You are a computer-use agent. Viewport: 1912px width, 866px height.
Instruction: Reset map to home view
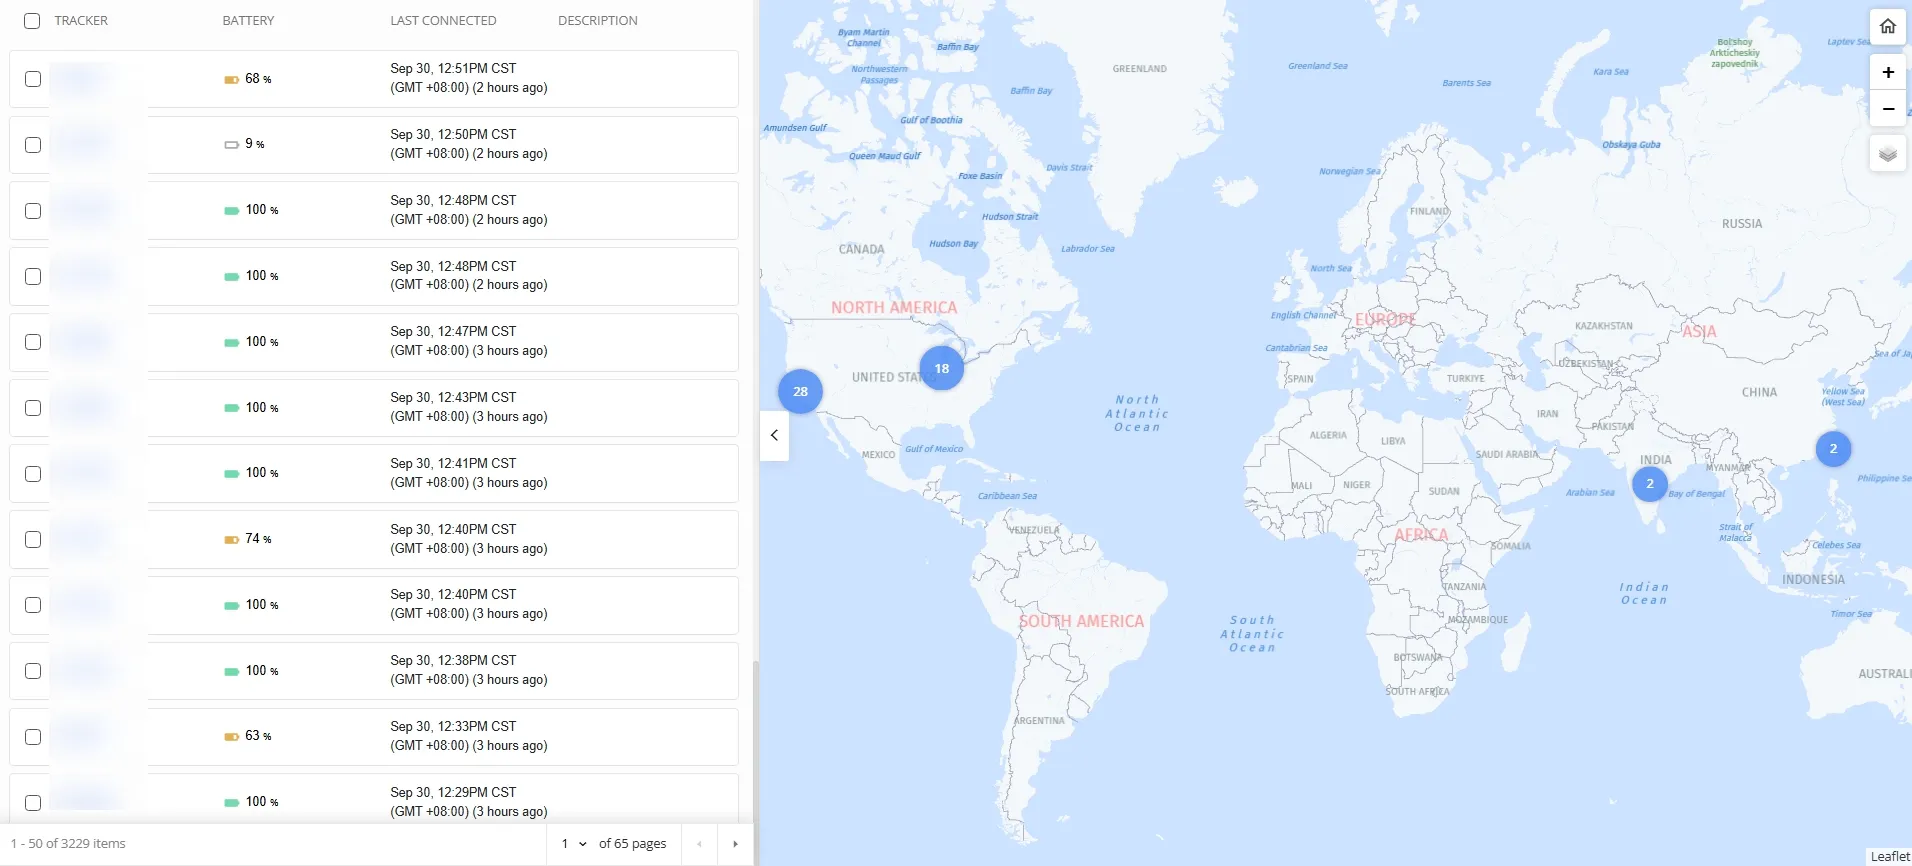(1887, 26)
